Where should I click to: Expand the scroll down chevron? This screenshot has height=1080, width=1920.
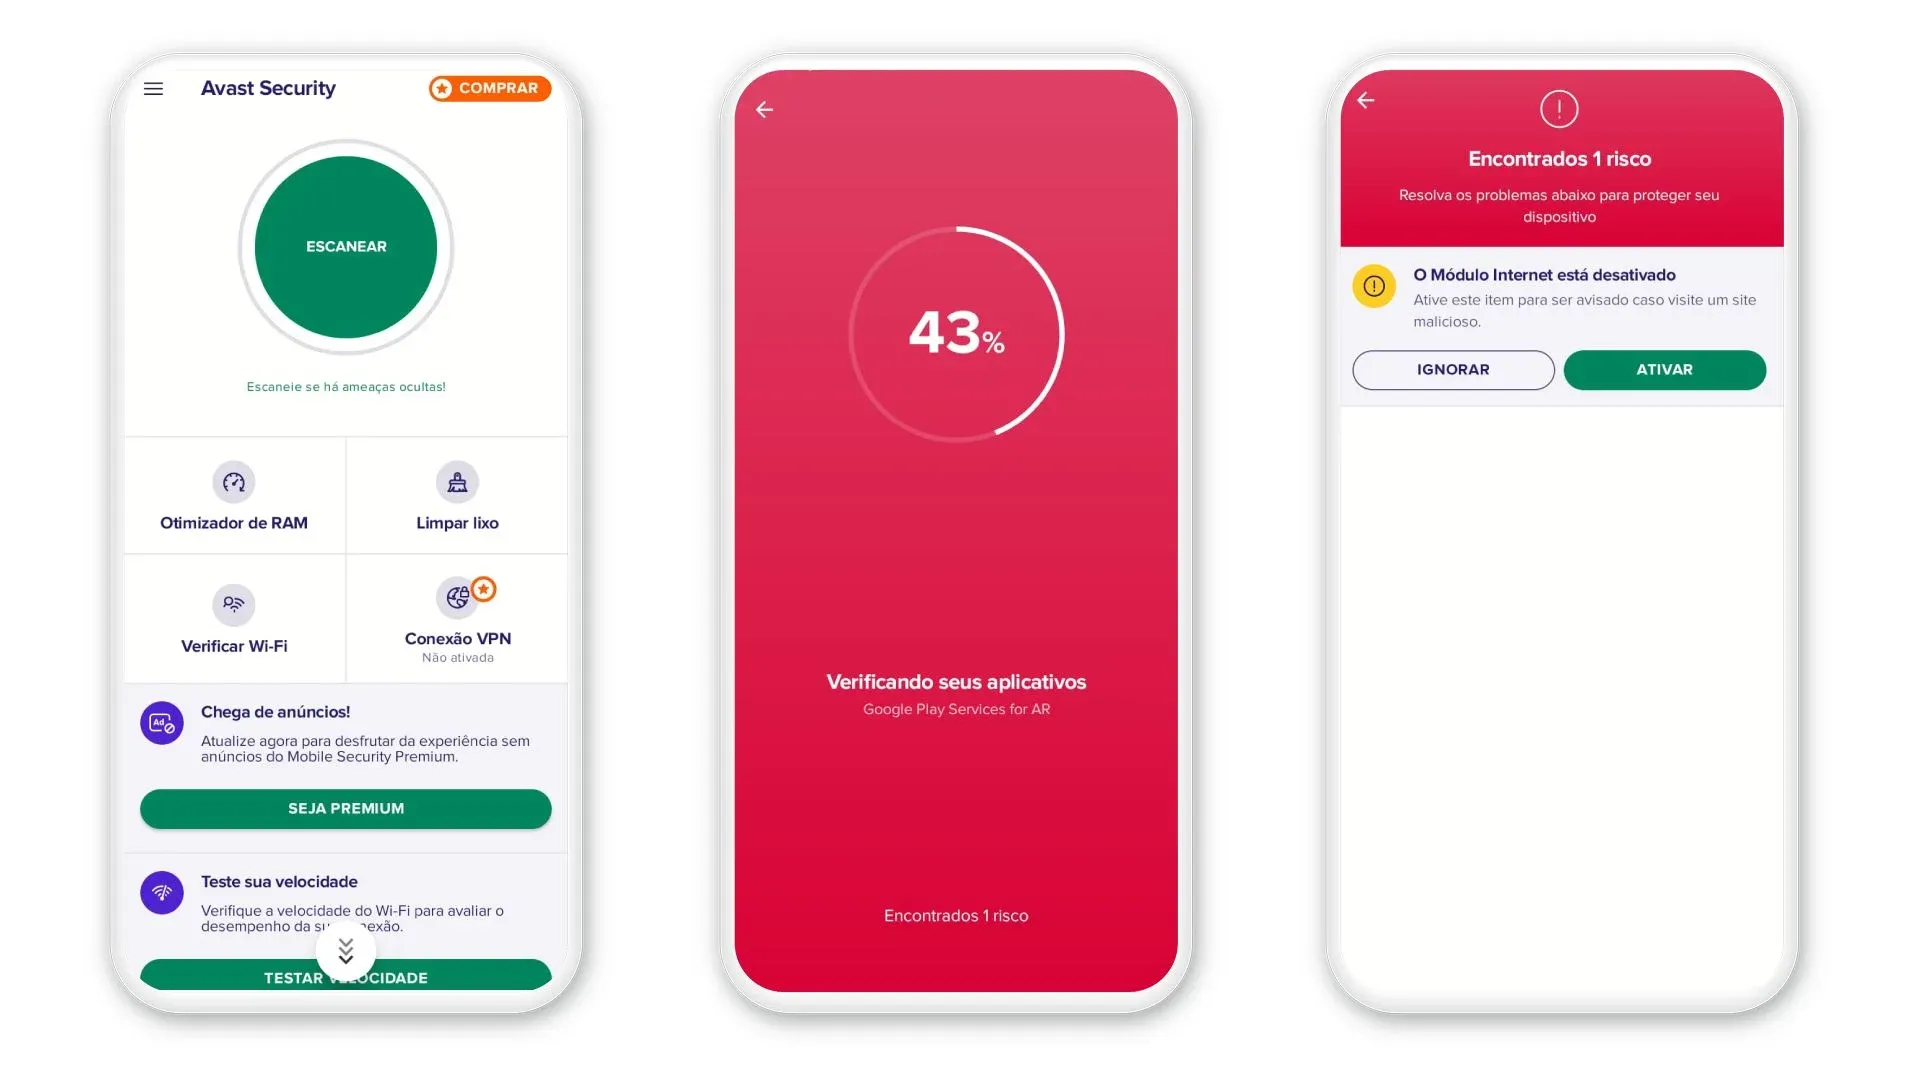[x=345, y=952]
